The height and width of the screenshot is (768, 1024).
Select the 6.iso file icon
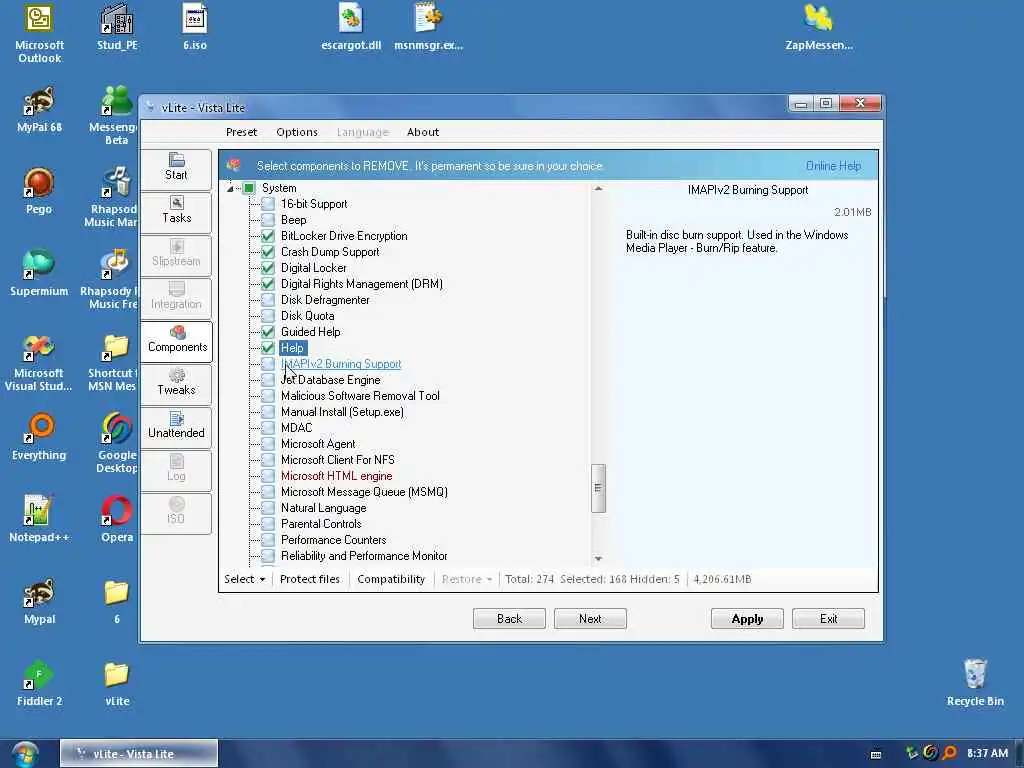point(195,27)
